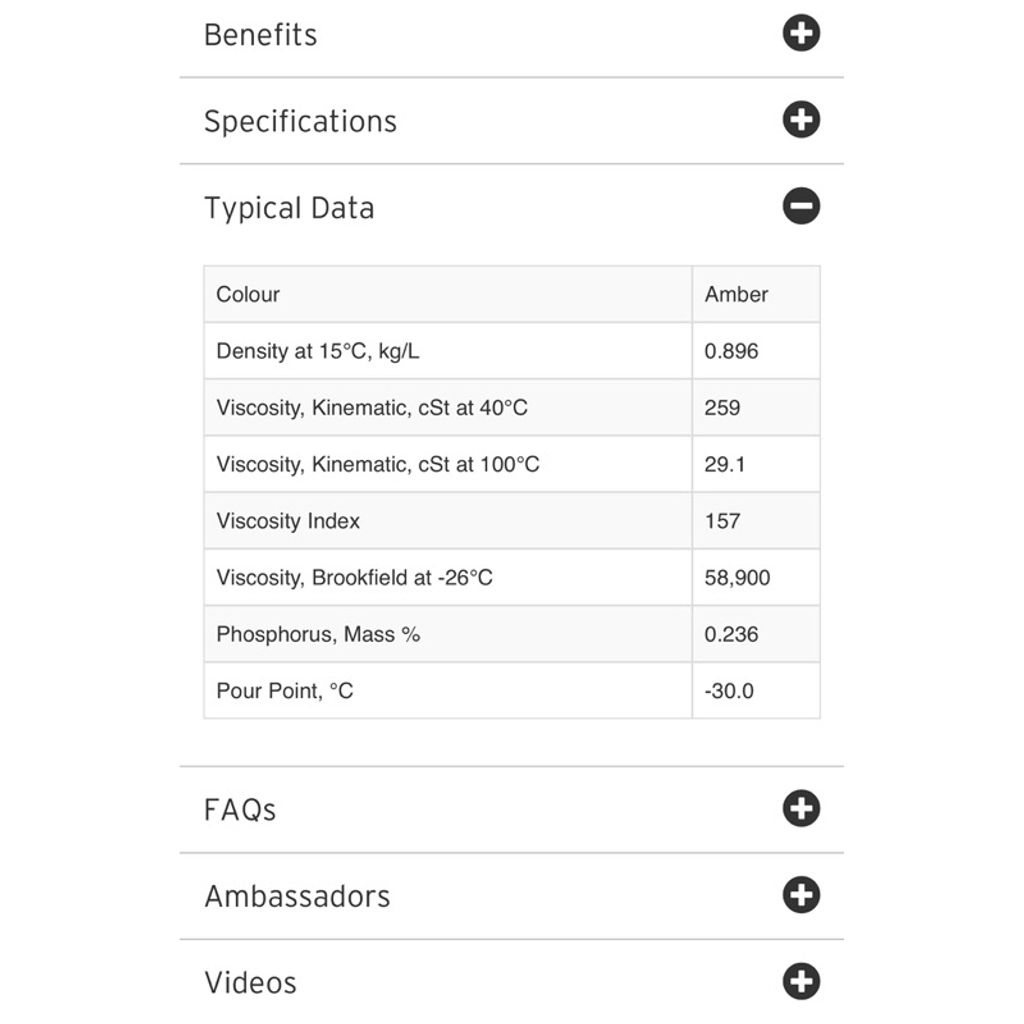Show Videos section with plus icon

pos(801,981)
